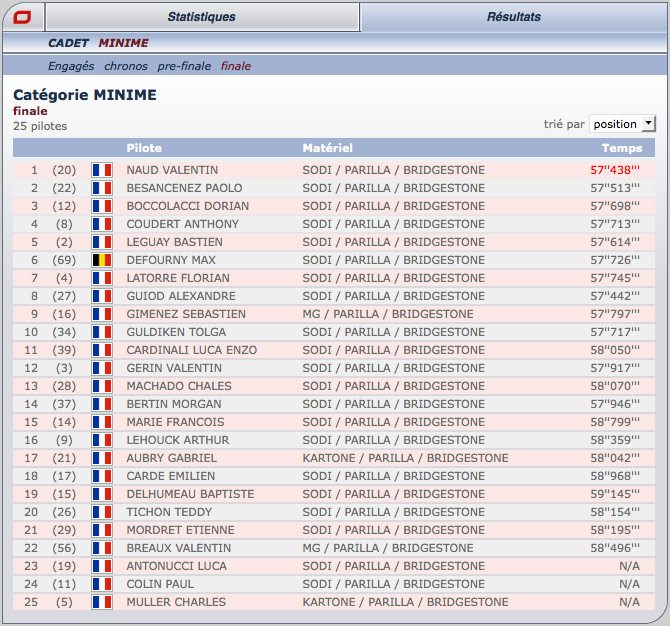
Task: Click the French flag next to GERIN VALENTIN
Action: point(102,368)
